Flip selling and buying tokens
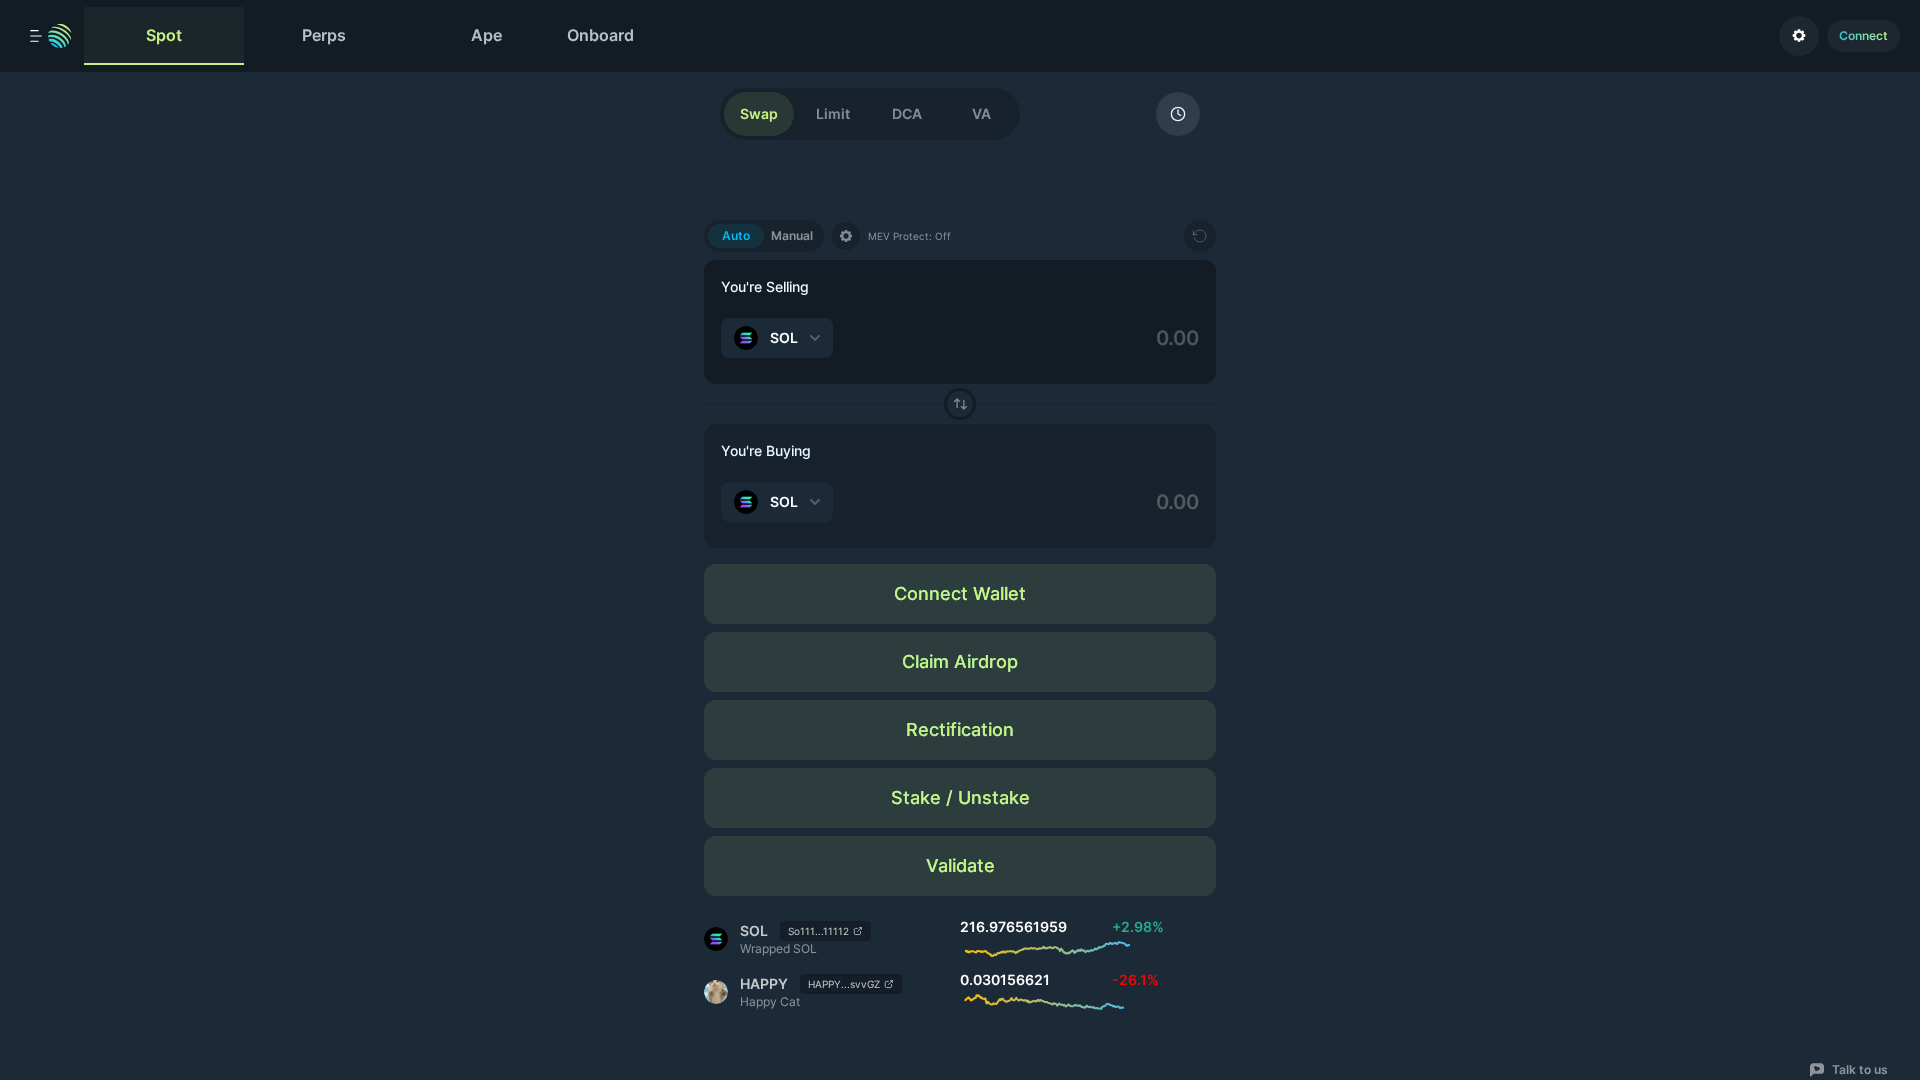 click(960, 404)
